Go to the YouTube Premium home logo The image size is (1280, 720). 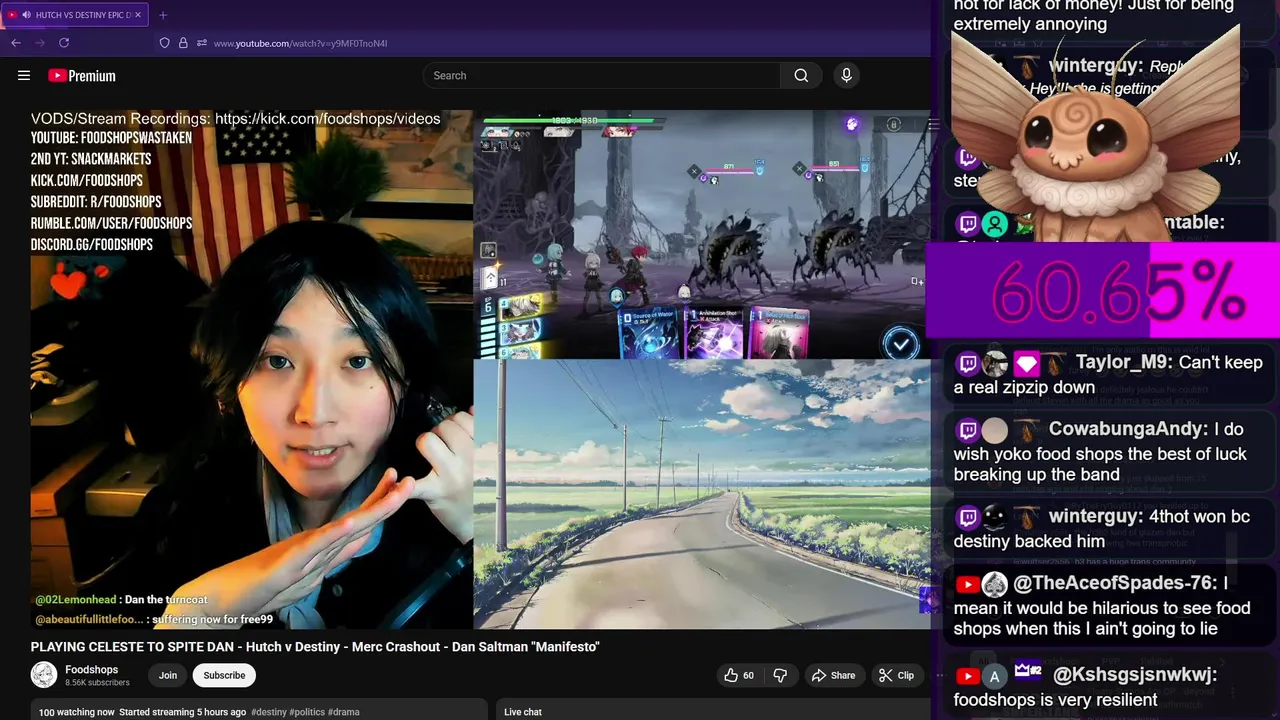pos(82,76)
